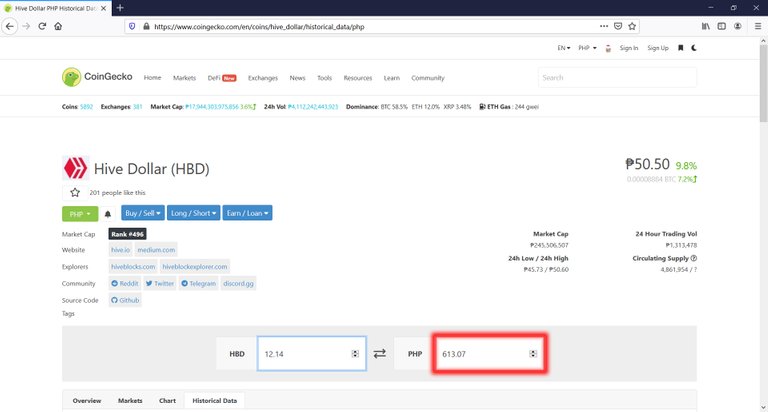Open the hiveblocks.com explorer link
Screen dimensions: 768x412
click(133, 267)
